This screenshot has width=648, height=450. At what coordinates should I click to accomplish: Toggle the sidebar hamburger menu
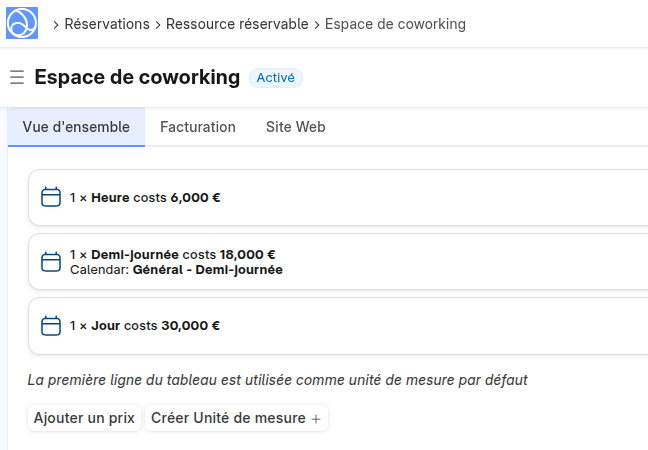pyautogui.click(x=16, y=77)
